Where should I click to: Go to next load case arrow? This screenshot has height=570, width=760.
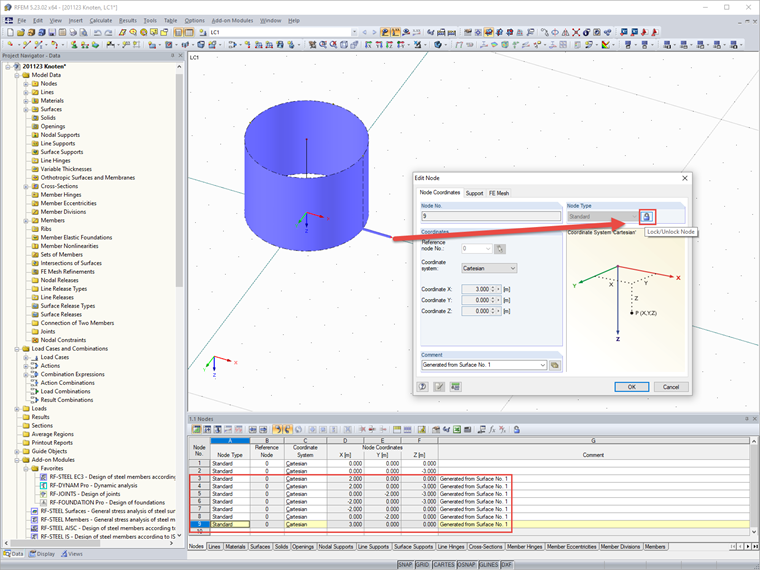click(x=374, y=32)
